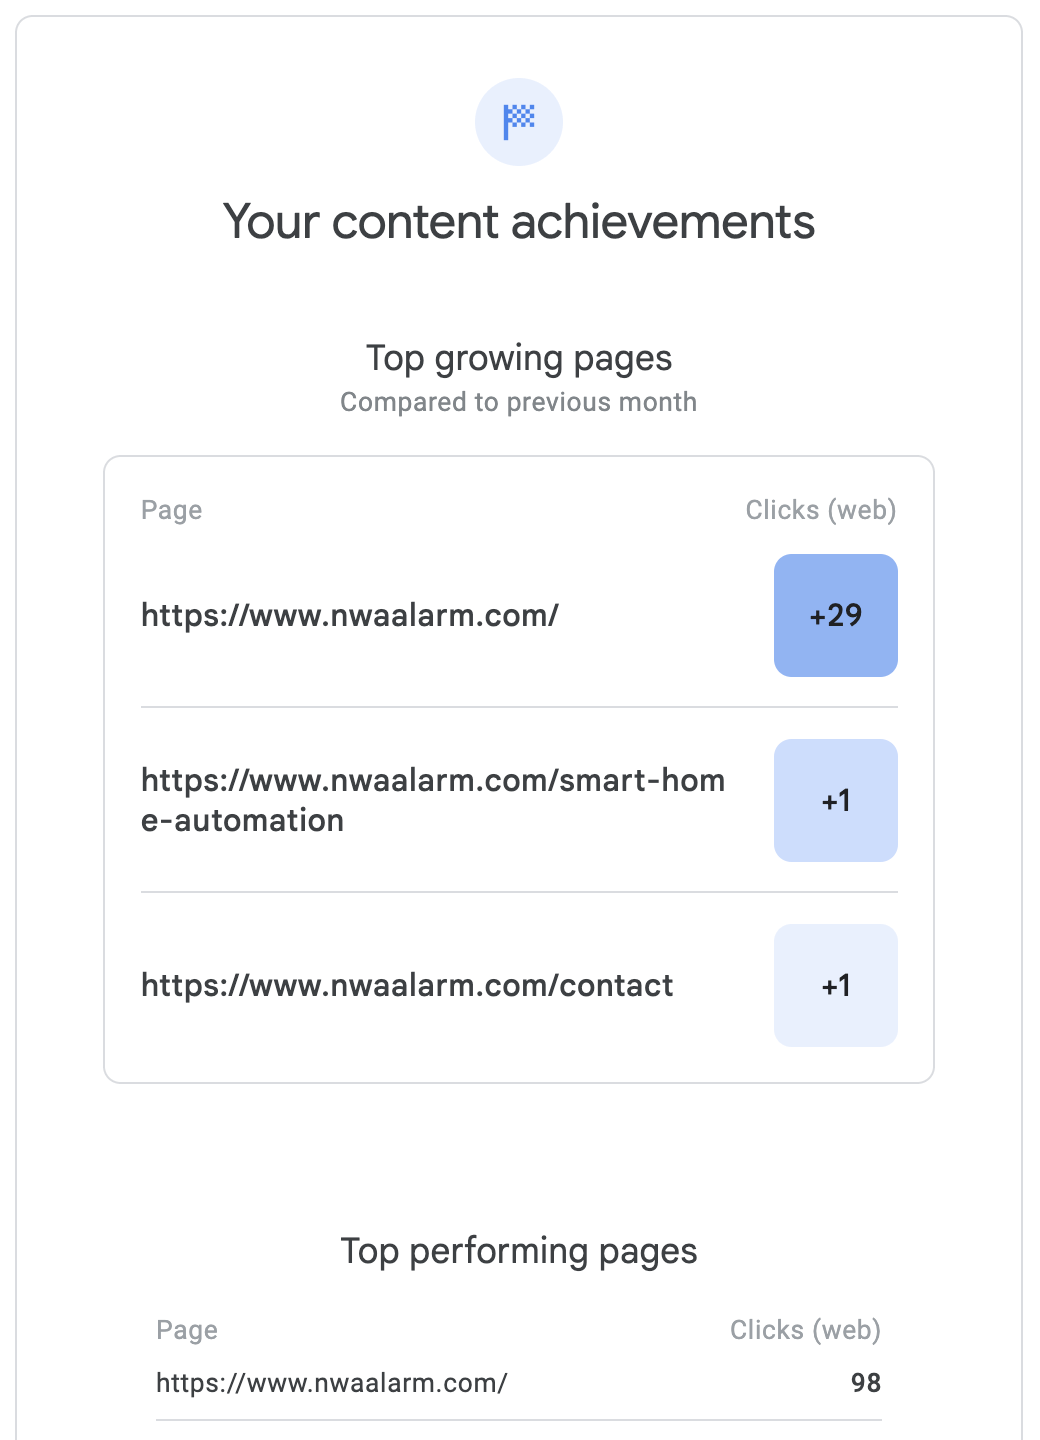The width and height of the screenshot is (1040, 1440).
Task: Click the "Compared to previous month" subtitle
Action: point(519,402)
